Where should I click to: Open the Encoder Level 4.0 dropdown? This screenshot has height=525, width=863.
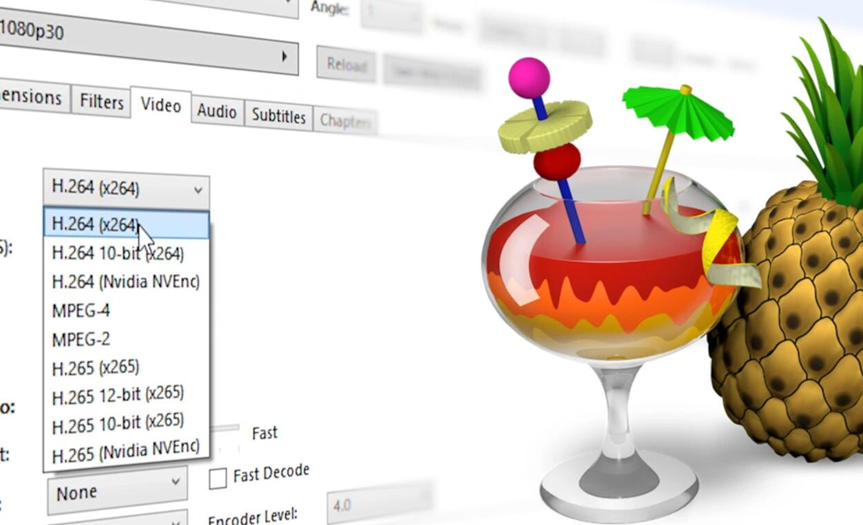point(380,503)
